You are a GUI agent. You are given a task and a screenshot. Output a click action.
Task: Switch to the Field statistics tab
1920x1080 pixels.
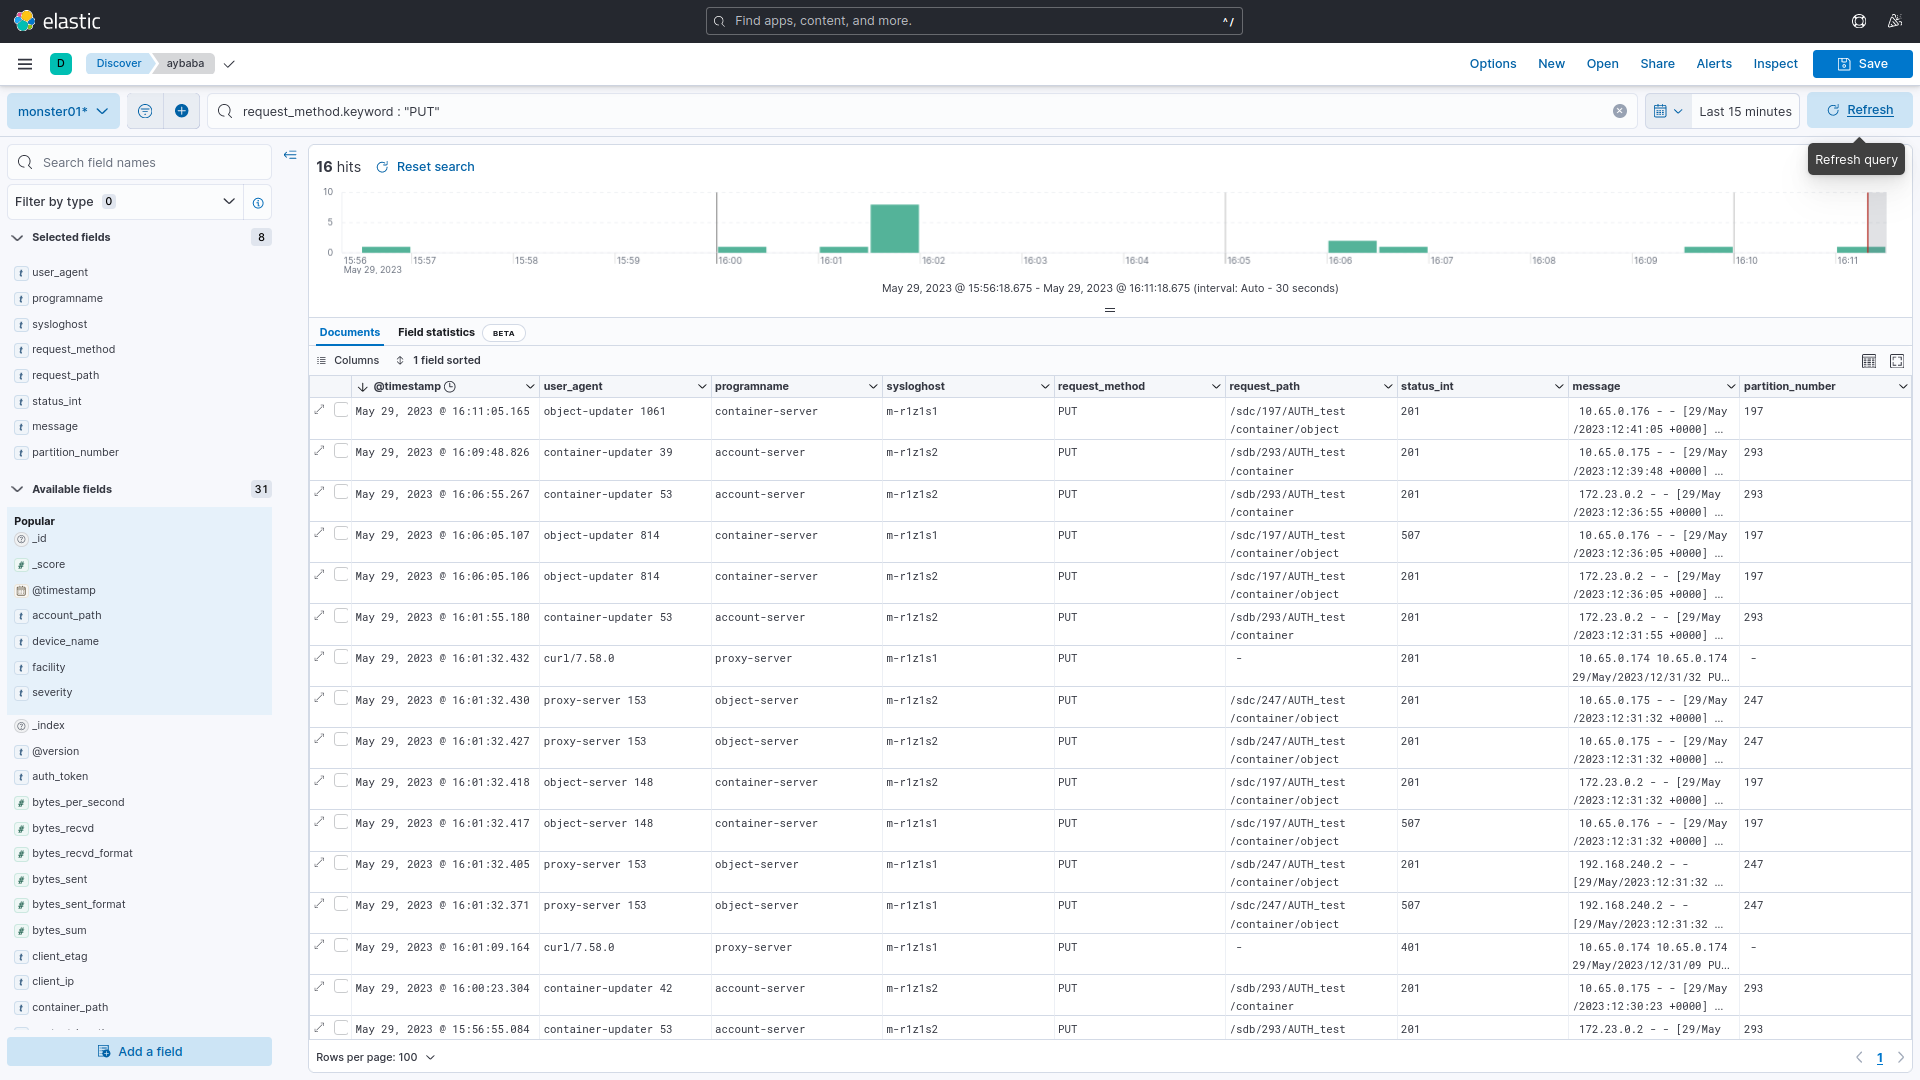point(436,333)
